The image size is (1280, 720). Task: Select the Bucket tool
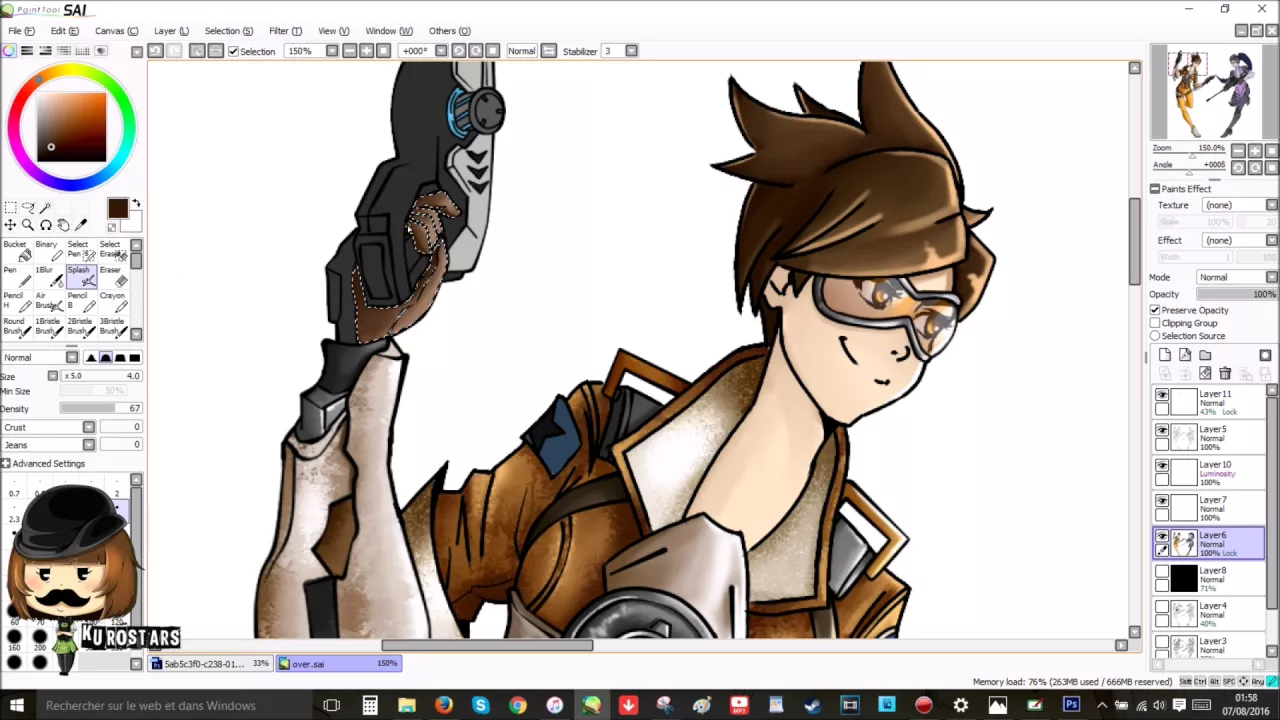[x=17, y=250]
